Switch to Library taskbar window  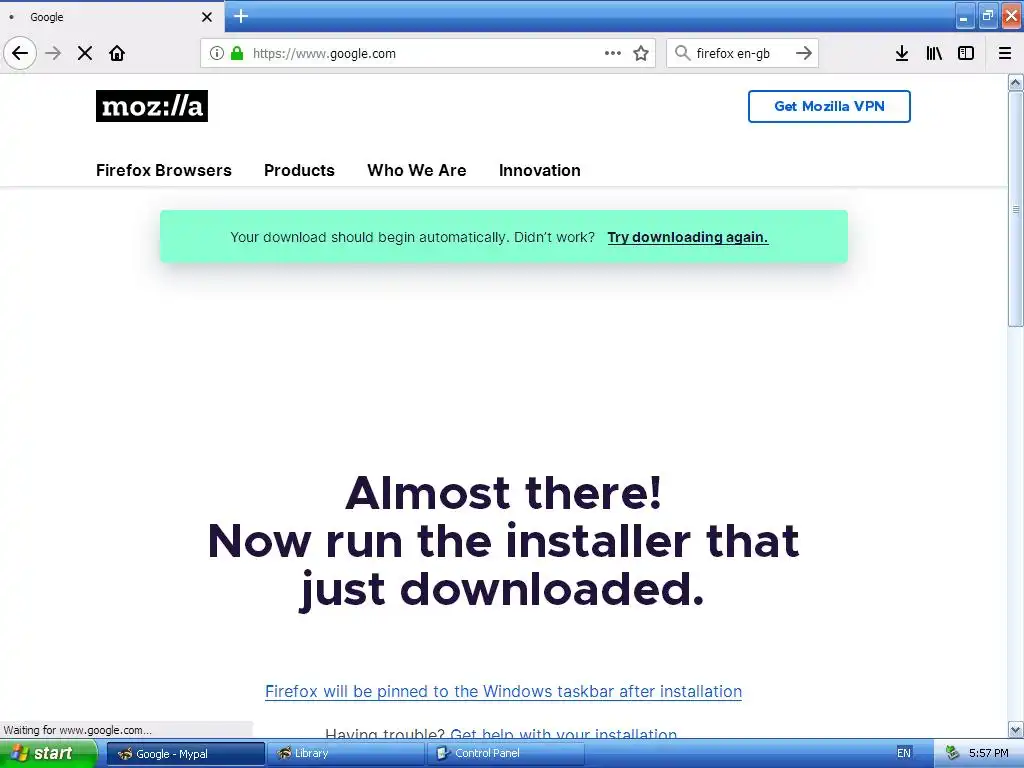click(x=345, y=754)
